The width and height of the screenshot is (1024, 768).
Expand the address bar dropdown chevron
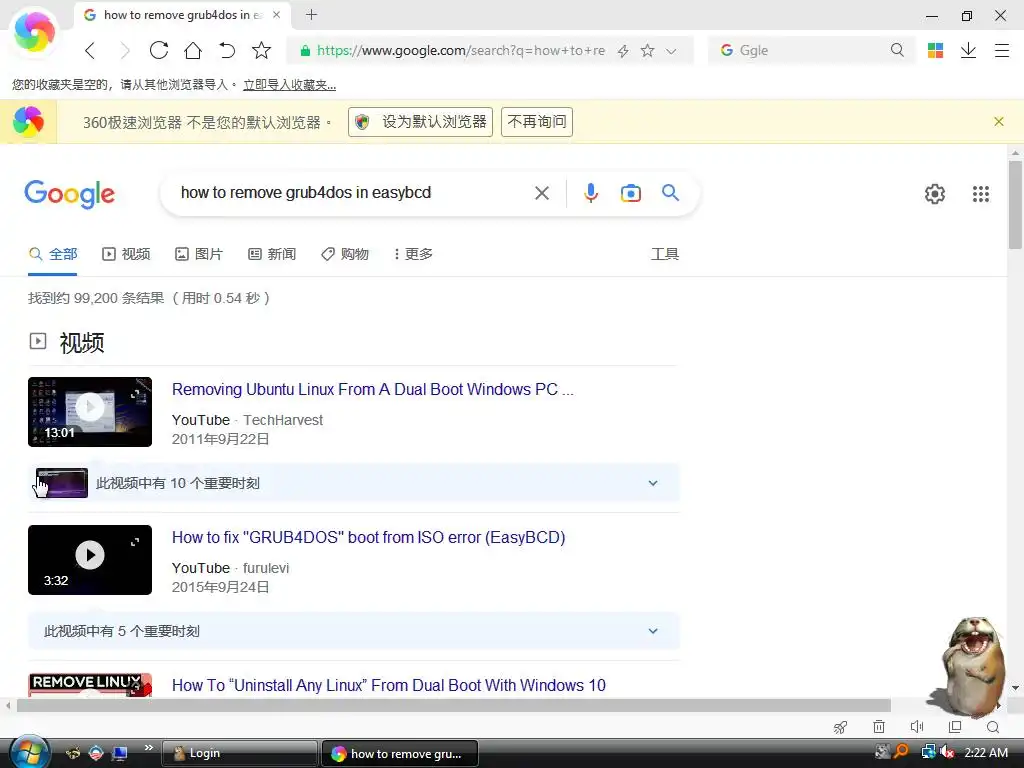tap(671, 51)
